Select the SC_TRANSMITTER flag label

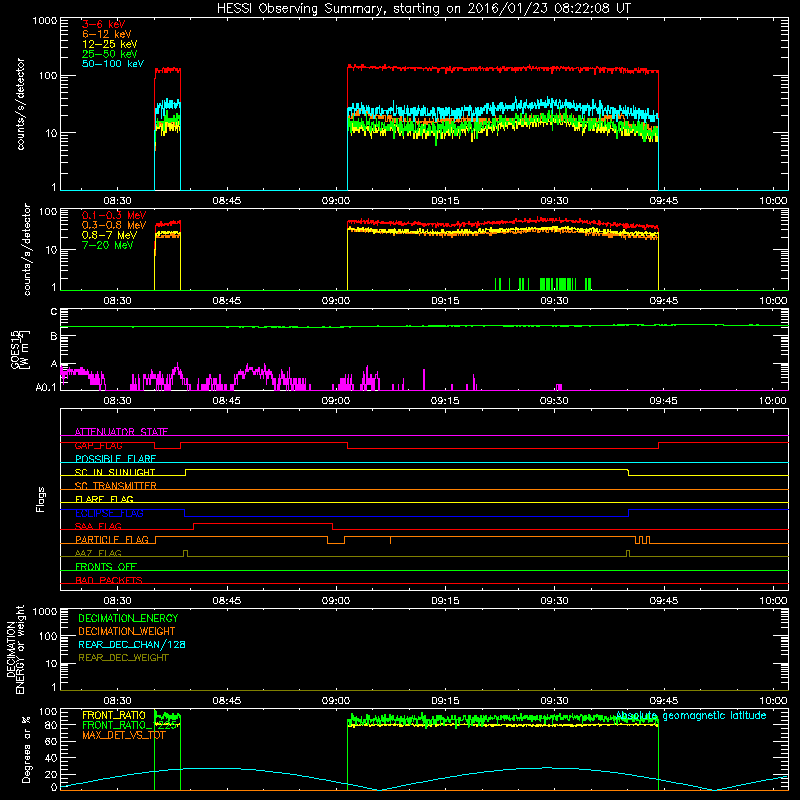click(x=116, y=486)
